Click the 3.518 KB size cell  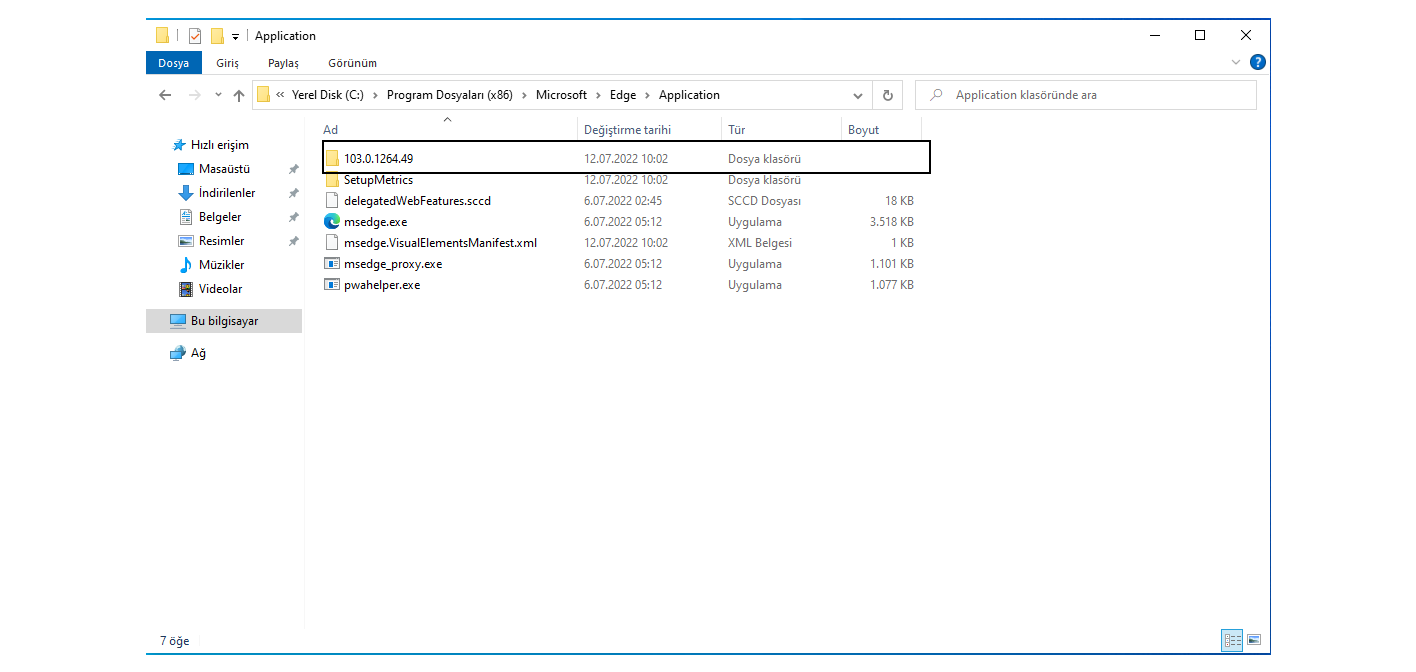pyautogui.click(x=892, y=222)
